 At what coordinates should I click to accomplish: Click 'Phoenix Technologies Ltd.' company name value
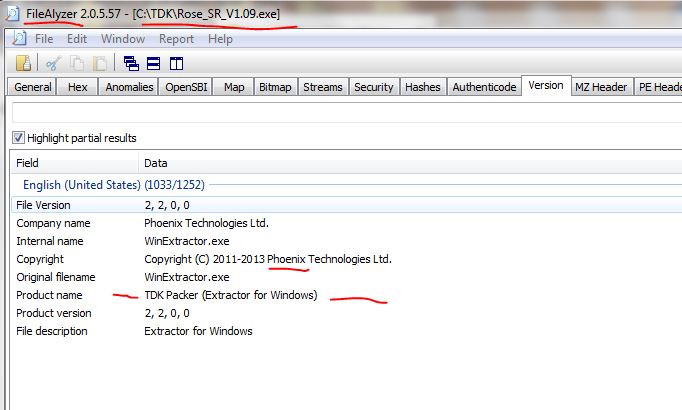(206, 223)
